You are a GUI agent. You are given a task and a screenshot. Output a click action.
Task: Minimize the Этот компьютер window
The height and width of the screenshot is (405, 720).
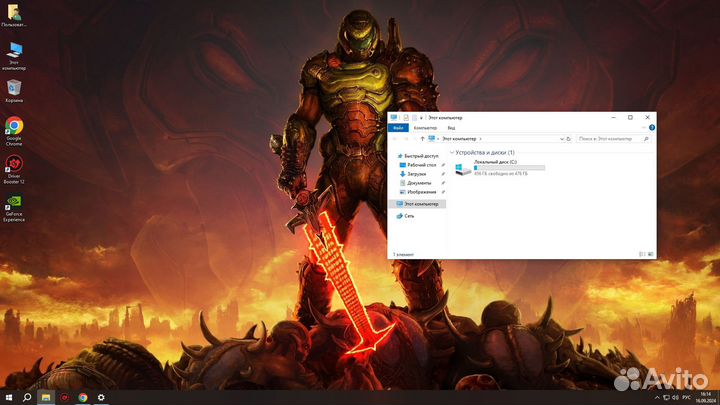tap(613, 118)
